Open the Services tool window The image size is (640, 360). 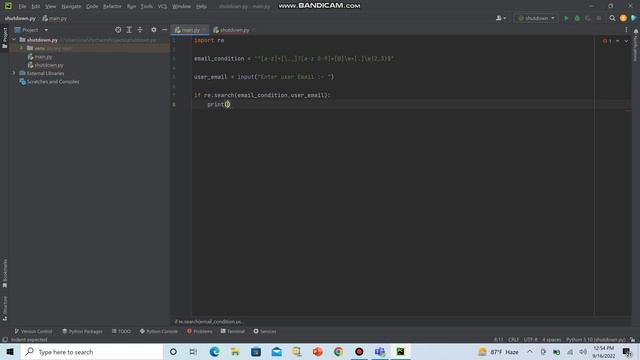point(265,331)
